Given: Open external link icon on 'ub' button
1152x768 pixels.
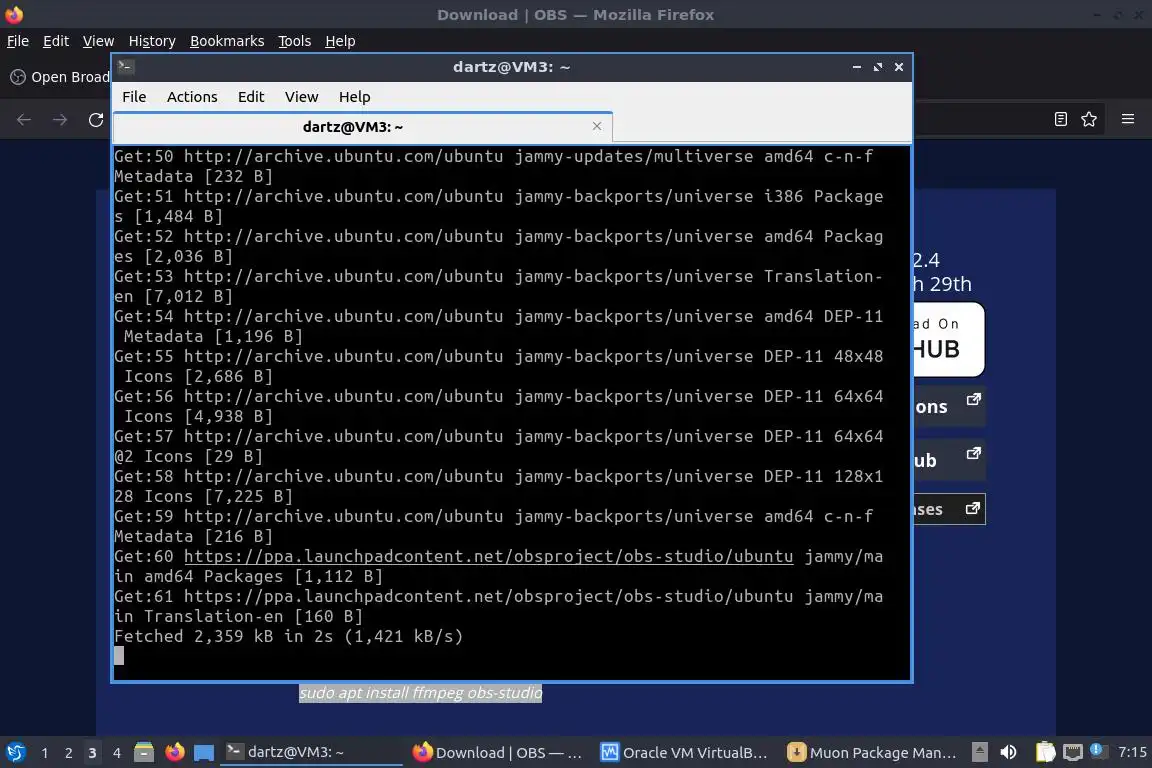Looking at the screenshot, I should point(973,453).
